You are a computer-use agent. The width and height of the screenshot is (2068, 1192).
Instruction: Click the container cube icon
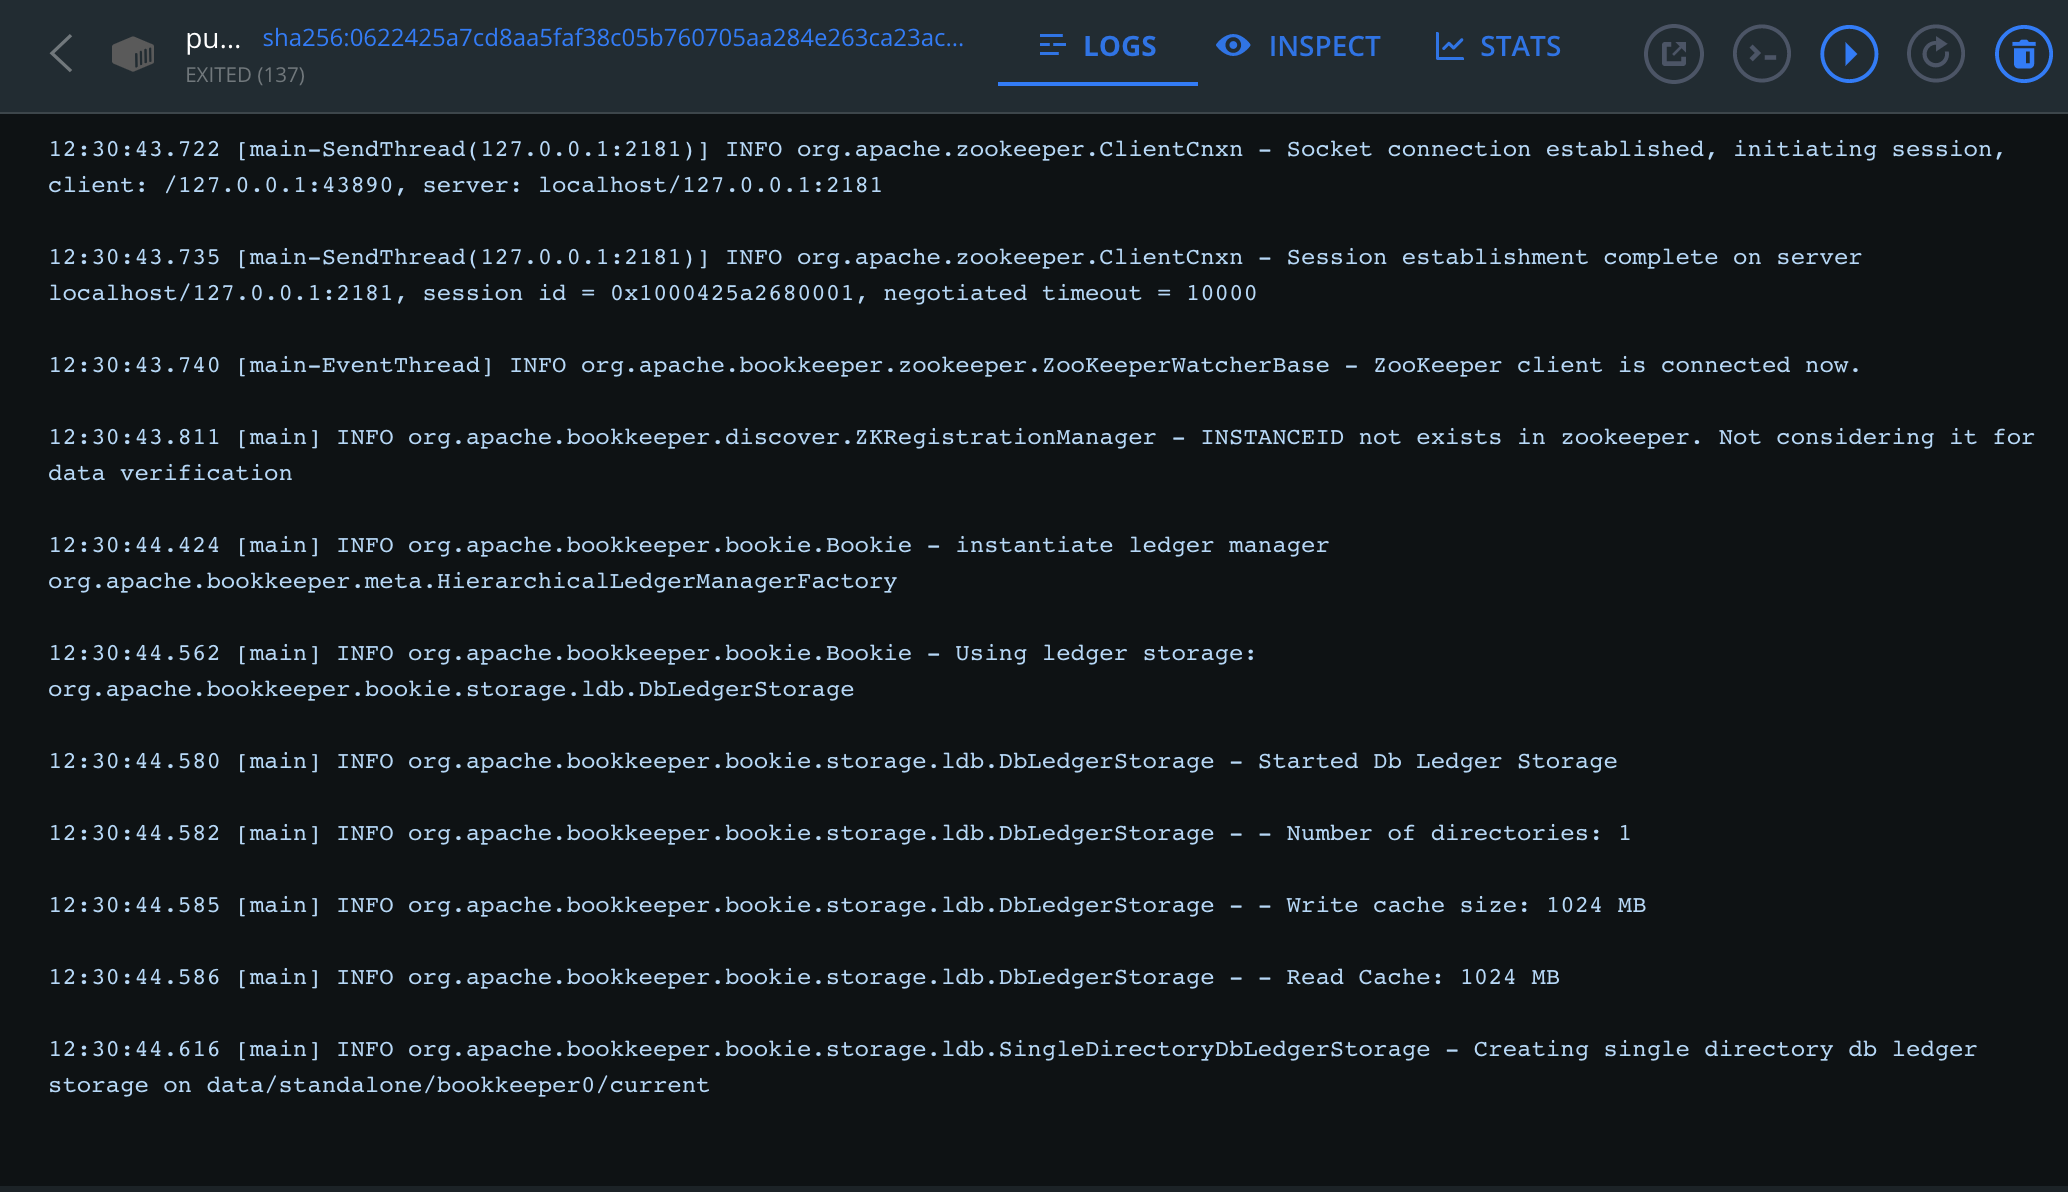pos(132,54)
